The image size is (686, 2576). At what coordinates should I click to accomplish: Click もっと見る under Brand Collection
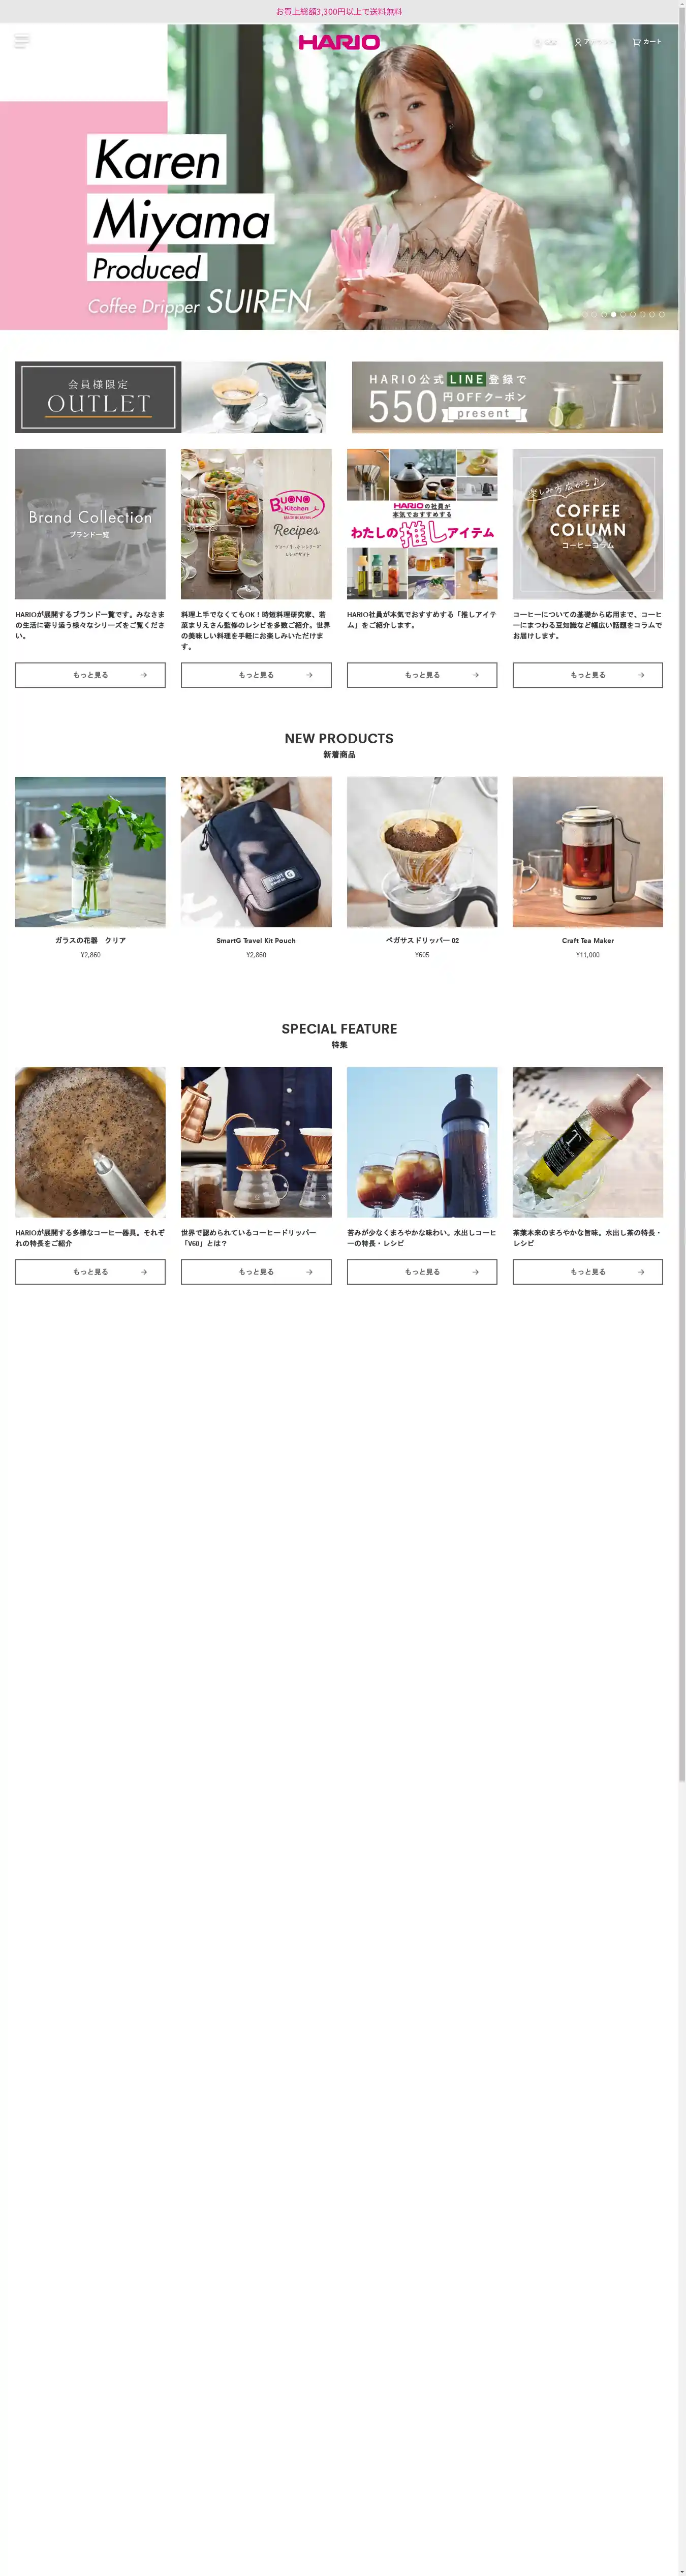tap(90, 675)
